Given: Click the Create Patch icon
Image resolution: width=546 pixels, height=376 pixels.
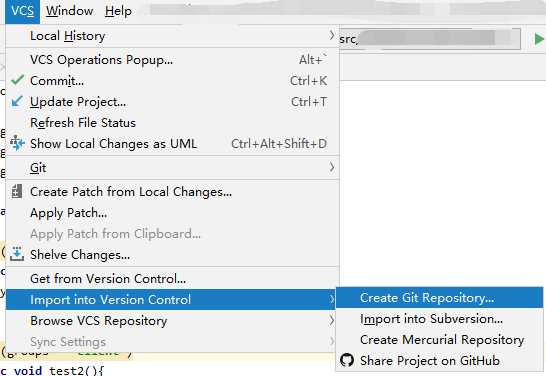Looking at the screenshot, I should click(17, 191).
